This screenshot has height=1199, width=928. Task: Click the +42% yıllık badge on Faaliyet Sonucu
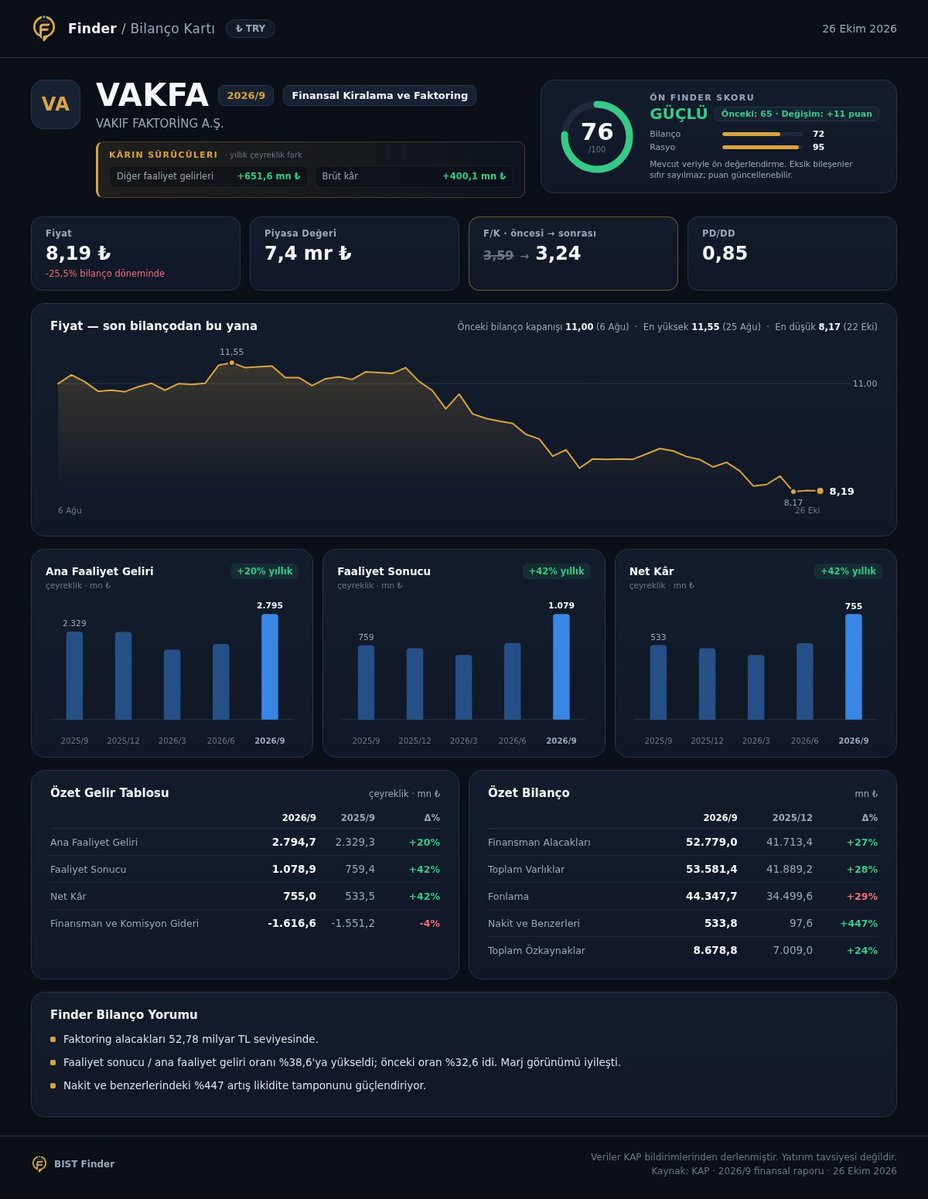(556, 571)
